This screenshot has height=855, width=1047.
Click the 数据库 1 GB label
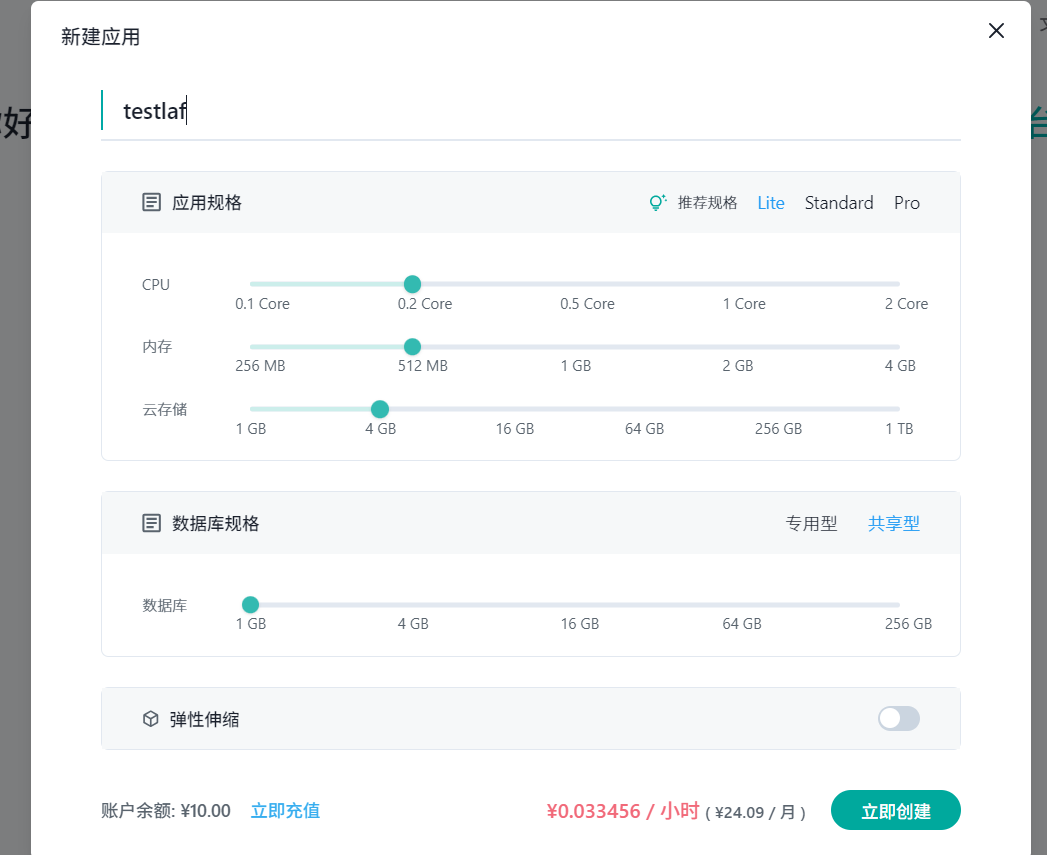[x=251, y=624]
